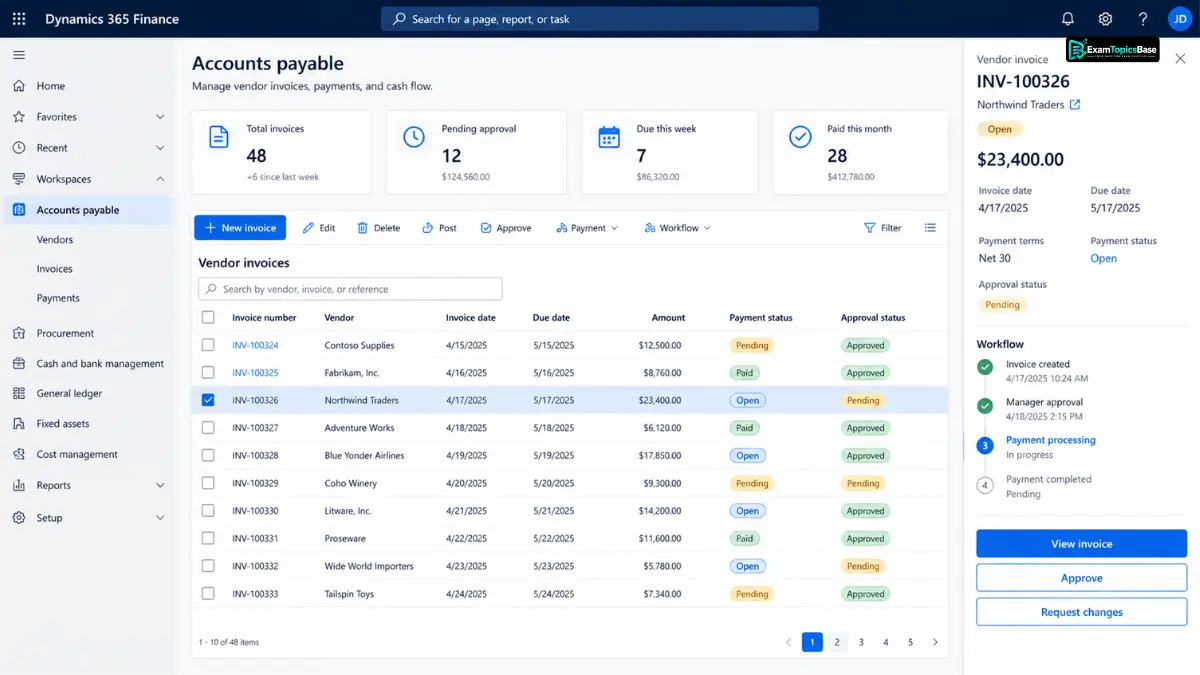Click the vendor invoice search field
This screenshot has width=1200, height=675.
tap(350, 289)
